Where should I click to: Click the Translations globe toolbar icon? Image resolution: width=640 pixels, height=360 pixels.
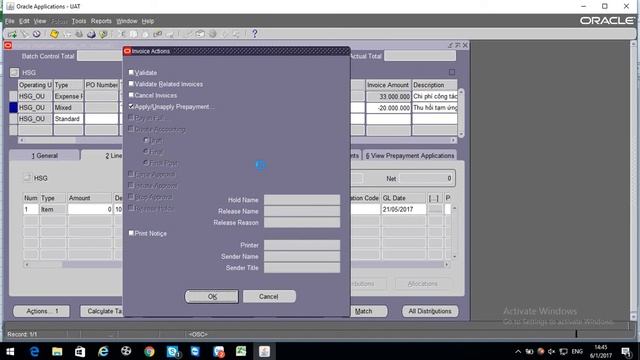coord(212,34)
